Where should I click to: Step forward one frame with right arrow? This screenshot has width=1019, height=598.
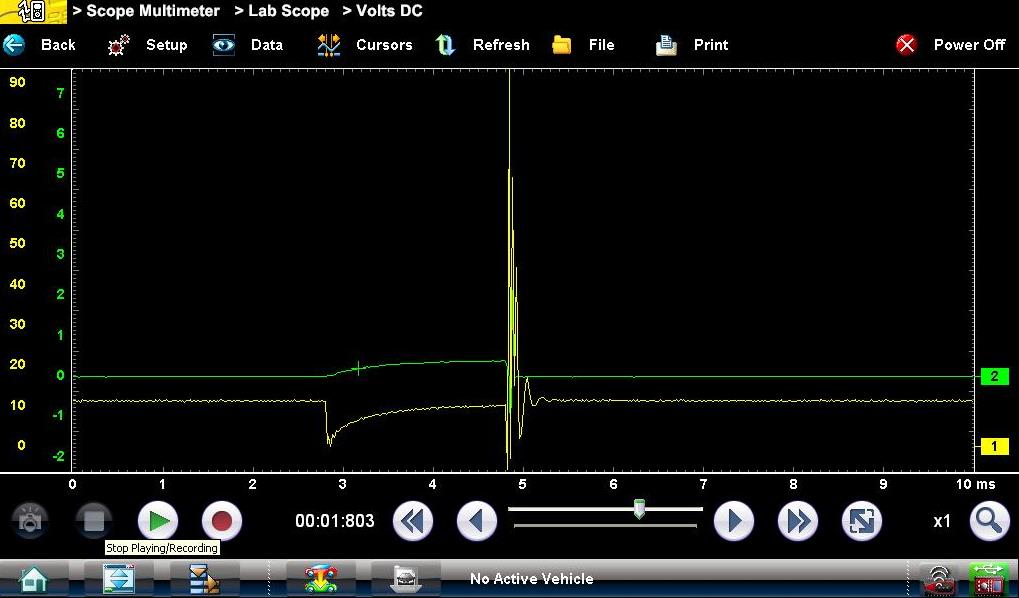[734, 521]
